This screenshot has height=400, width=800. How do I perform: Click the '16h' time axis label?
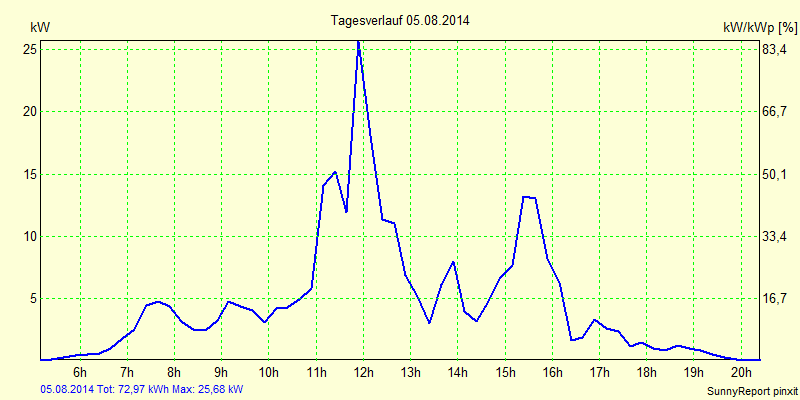tap(553, 371)
